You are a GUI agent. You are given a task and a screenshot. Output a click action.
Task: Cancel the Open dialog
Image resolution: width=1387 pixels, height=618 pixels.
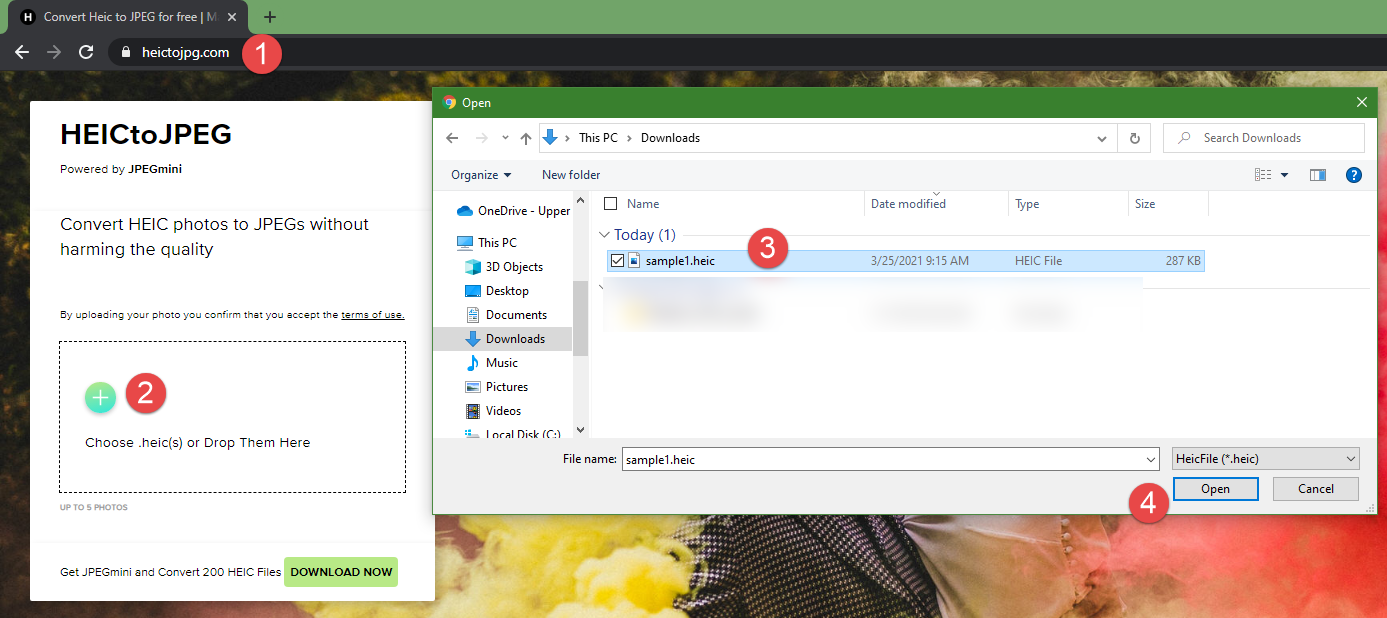coord(1316,489)
